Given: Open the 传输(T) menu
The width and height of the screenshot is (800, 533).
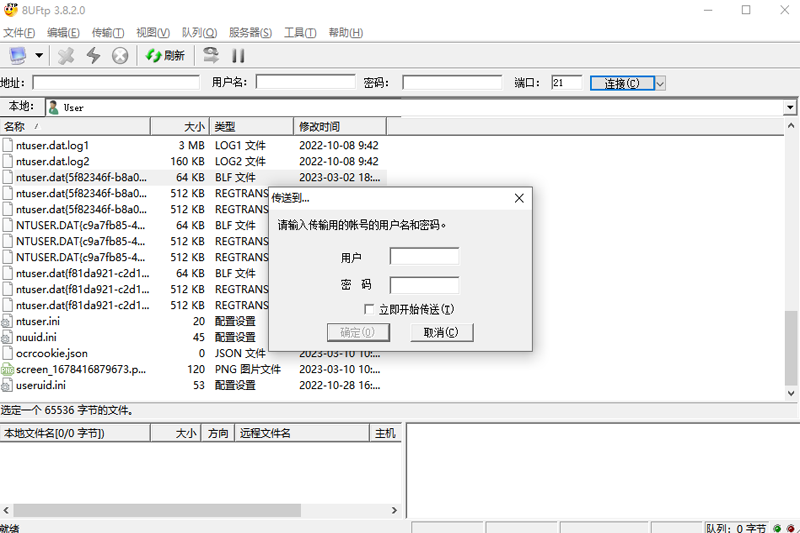Looking at the screenshot, I should (x=108, y=33).
